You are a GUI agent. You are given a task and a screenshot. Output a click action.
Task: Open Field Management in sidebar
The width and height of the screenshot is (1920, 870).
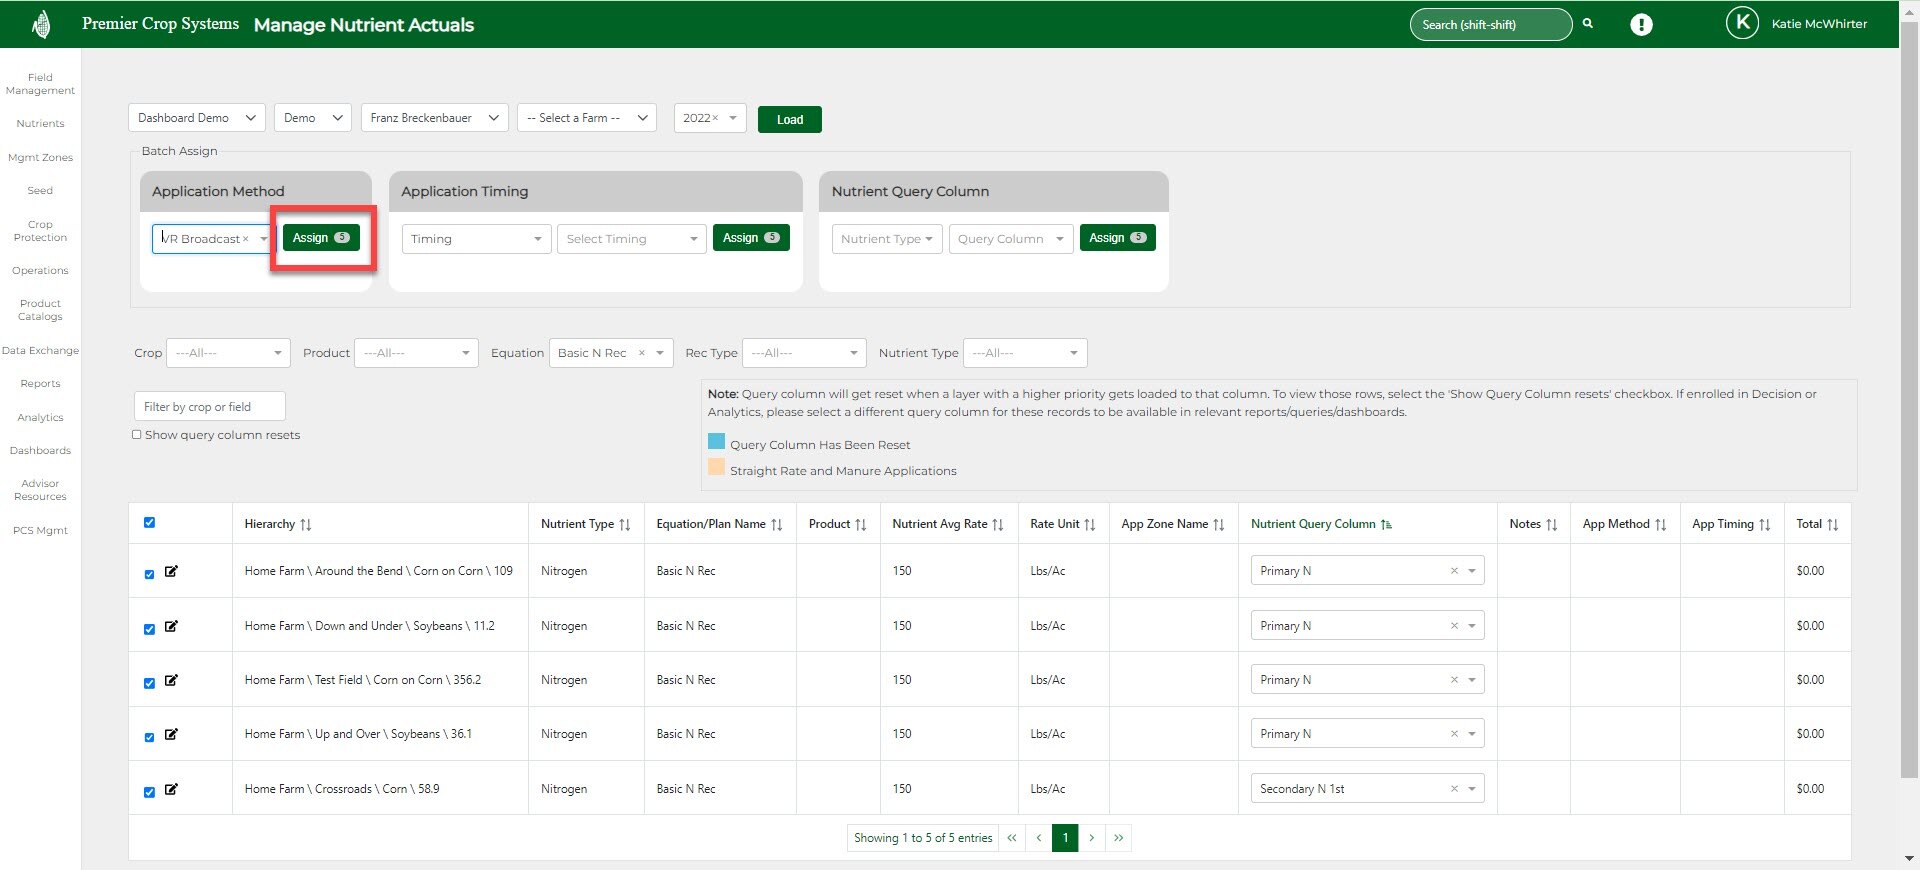pyautogui.click(x=40, y=84)
